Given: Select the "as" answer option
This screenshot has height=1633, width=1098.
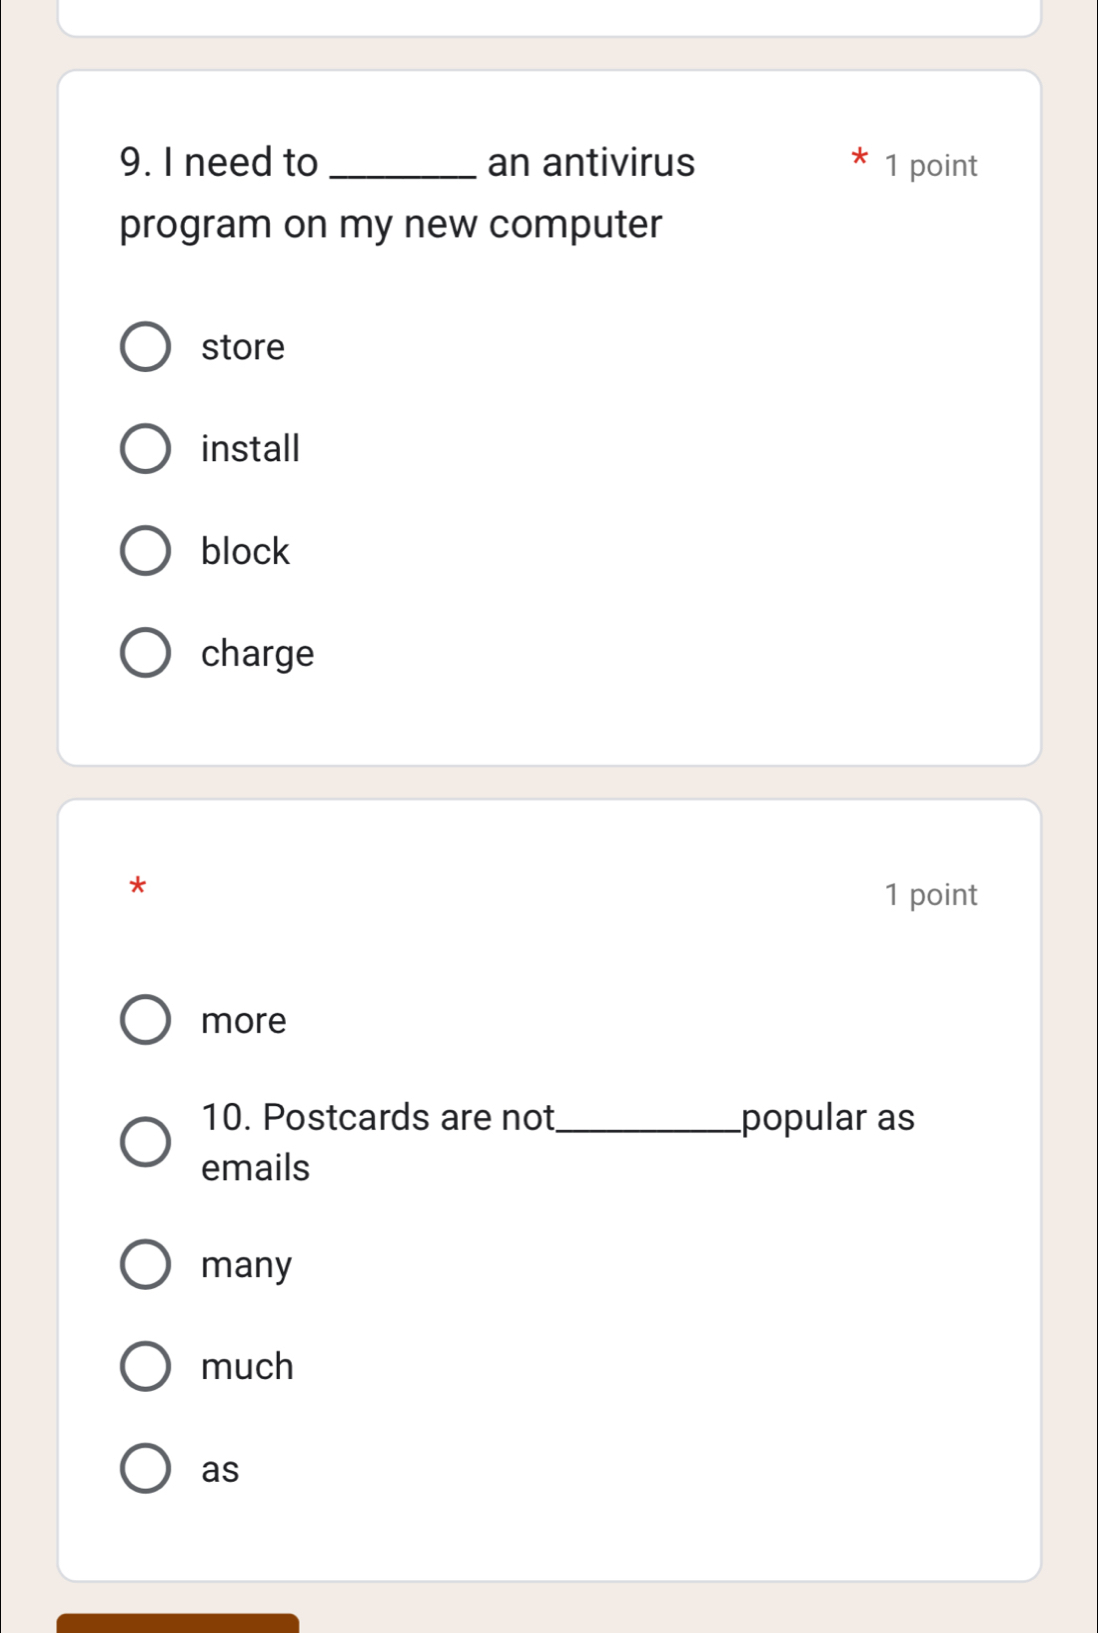Looking at the screenshot, I should click(145, 1469).
